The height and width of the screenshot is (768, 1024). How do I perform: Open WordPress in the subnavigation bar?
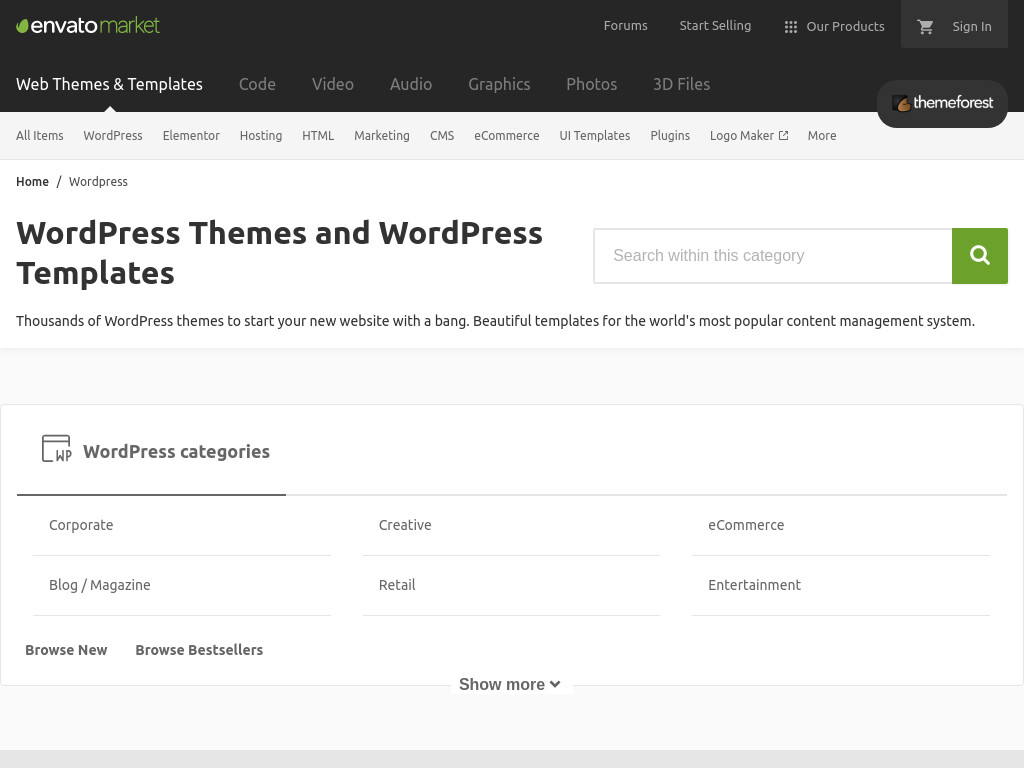click(x=113, y=135)
